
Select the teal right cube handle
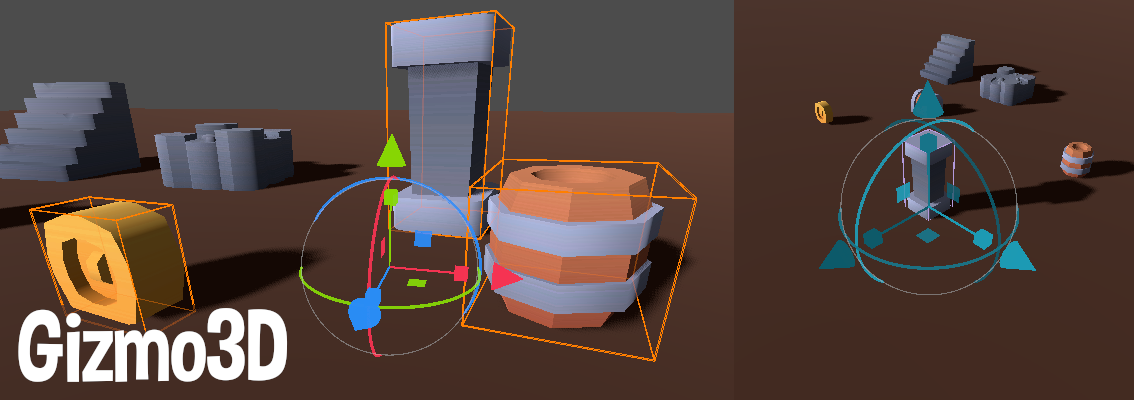(982, 239)
